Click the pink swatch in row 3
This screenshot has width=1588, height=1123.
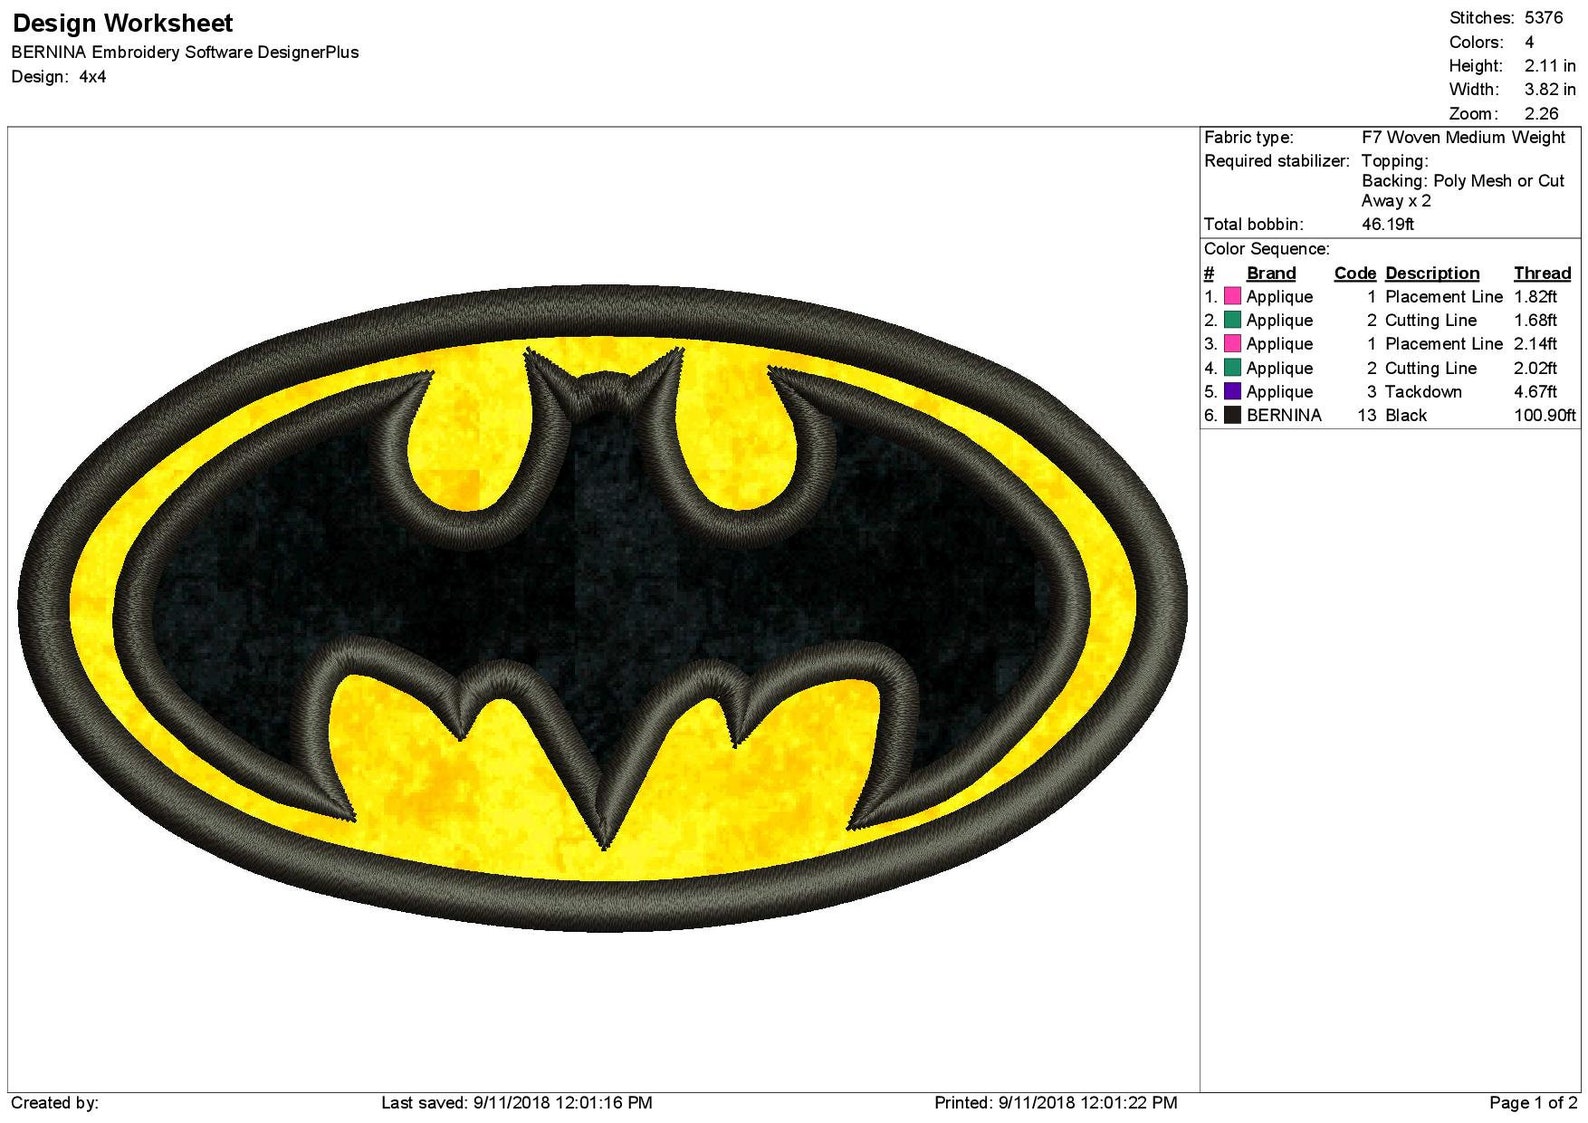1232,344
